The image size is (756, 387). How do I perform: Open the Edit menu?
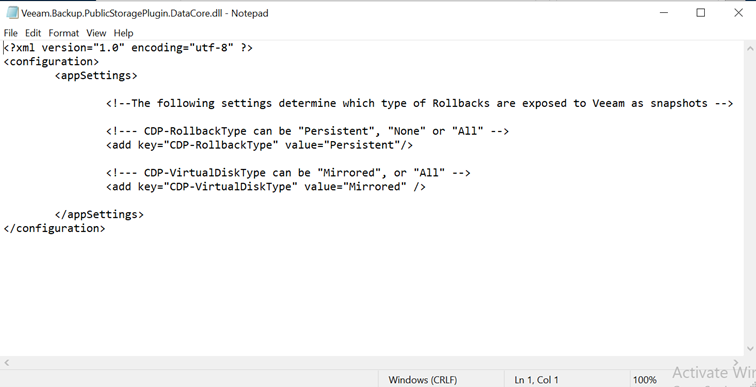(x=33, y=33)
